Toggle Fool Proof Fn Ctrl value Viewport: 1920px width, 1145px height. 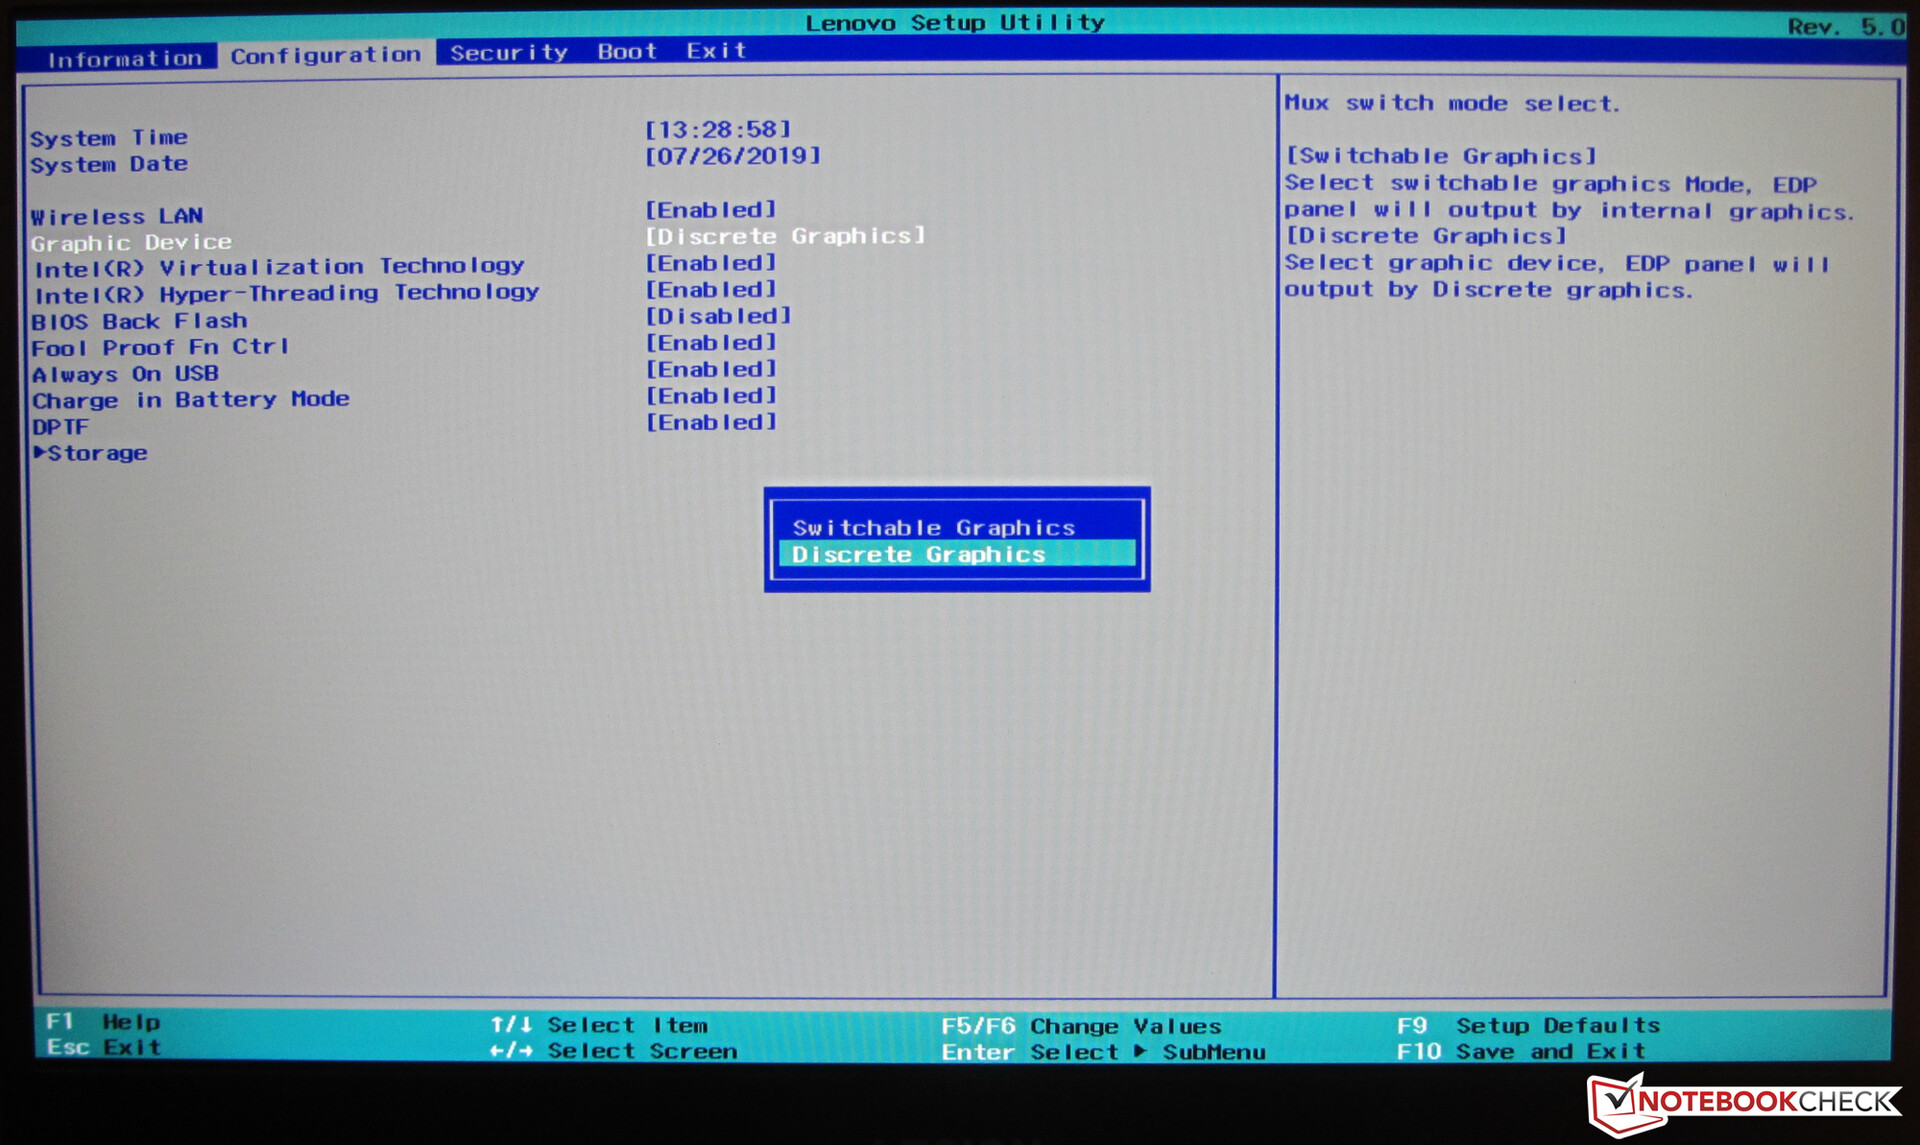point(710,343)
